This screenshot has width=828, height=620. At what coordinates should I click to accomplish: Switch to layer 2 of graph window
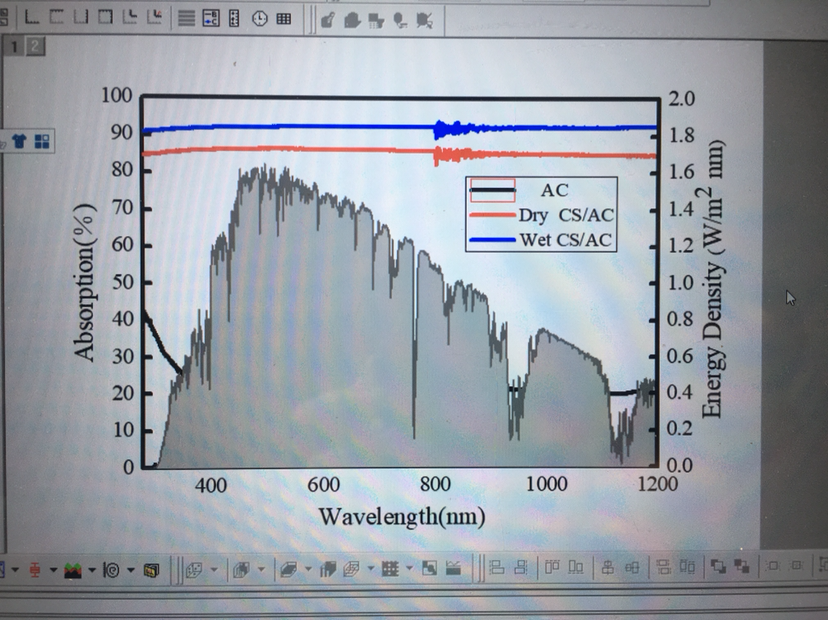coord(35,46)
